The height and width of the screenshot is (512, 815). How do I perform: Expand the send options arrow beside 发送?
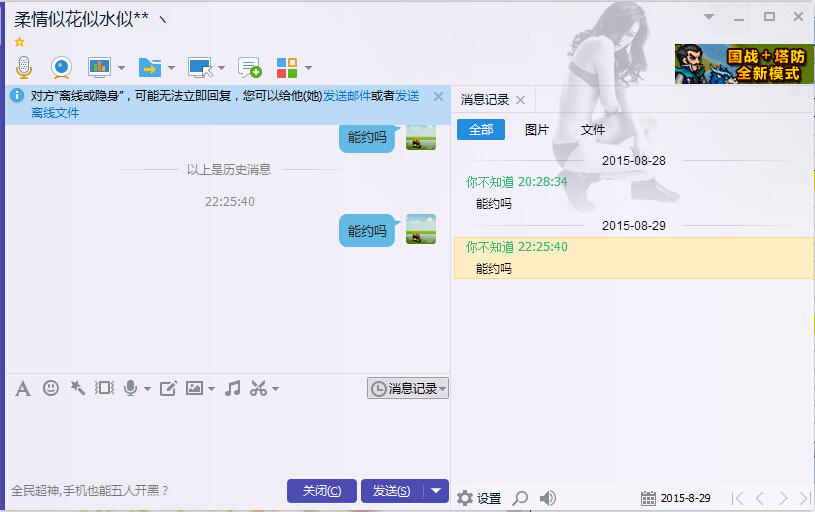[x=436, y=491]
